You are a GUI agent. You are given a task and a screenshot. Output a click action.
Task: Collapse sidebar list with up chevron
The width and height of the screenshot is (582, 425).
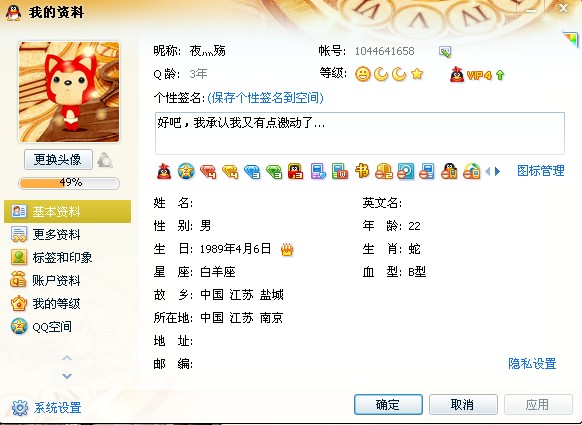click(67, 358)
